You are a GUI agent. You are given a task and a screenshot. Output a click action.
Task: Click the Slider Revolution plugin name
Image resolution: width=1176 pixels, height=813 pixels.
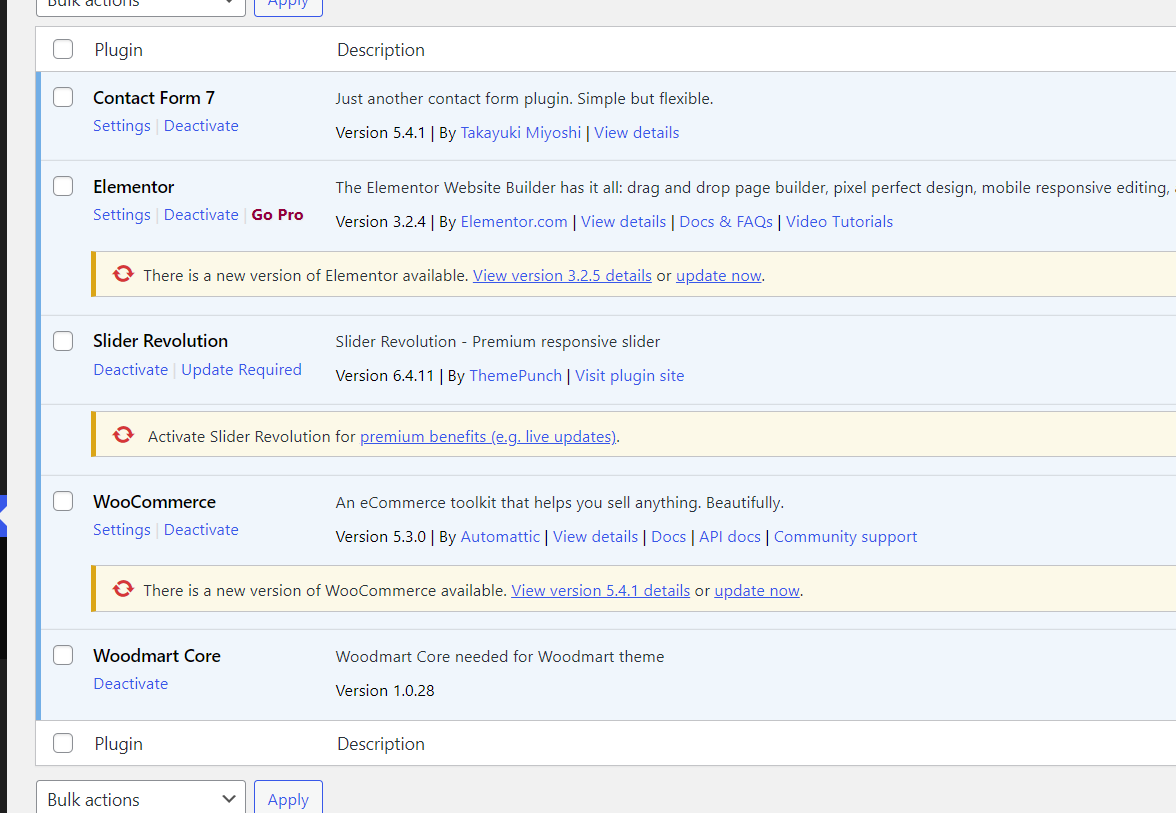coord(160,341)
